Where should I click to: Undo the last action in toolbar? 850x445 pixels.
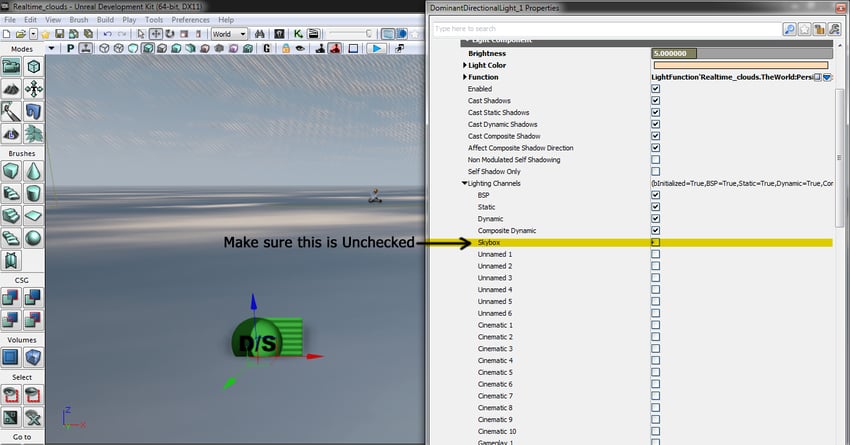coord(107,34)
